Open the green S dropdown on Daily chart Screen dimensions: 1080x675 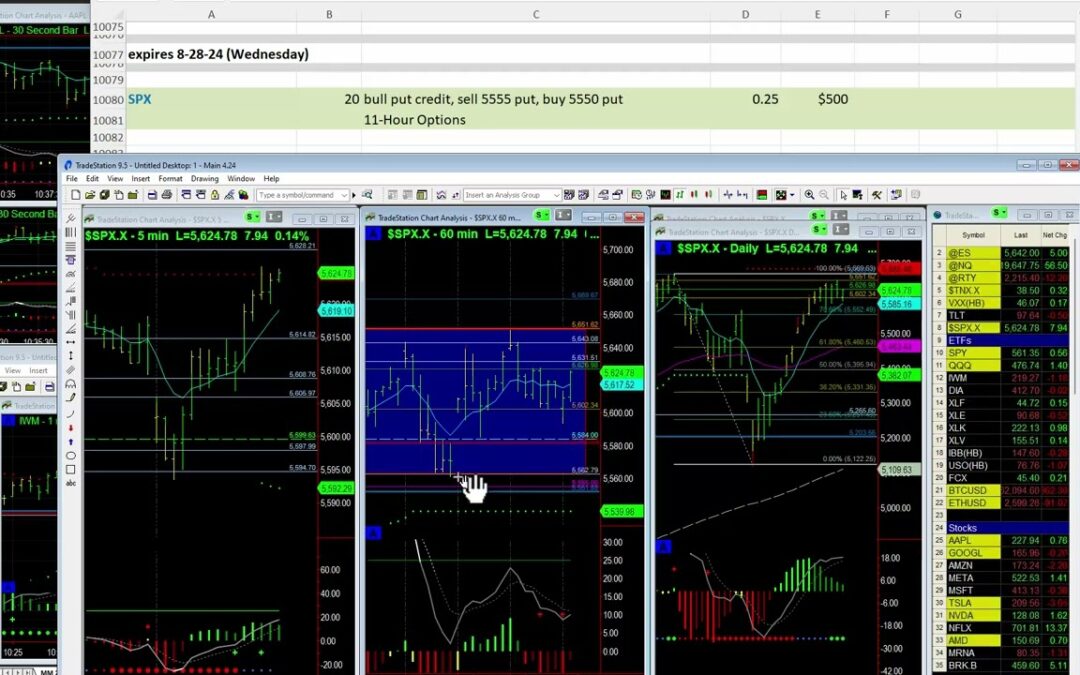click(x=818, y=229)
